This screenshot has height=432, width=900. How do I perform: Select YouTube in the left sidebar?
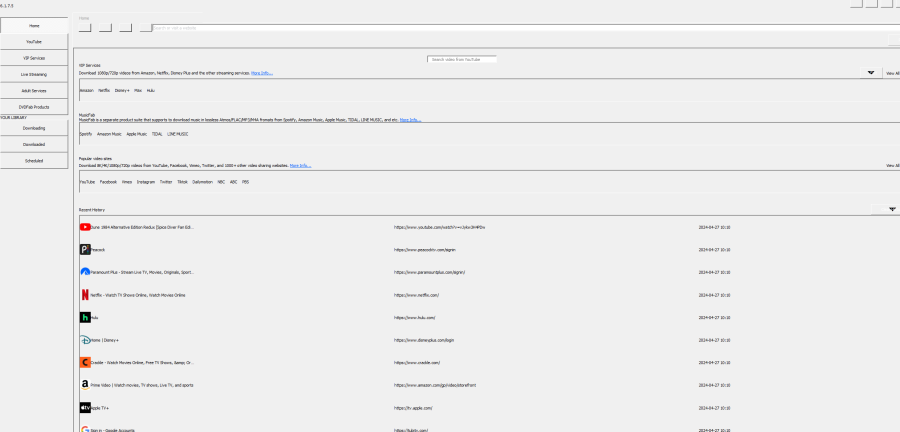(34, 42)
